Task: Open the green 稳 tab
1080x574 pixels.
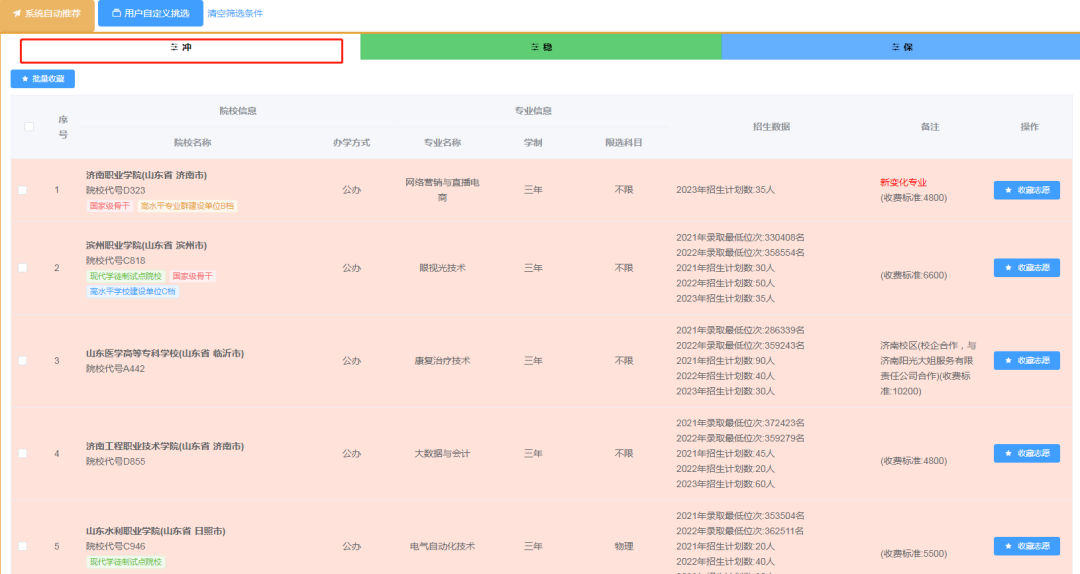Action: 540,47
